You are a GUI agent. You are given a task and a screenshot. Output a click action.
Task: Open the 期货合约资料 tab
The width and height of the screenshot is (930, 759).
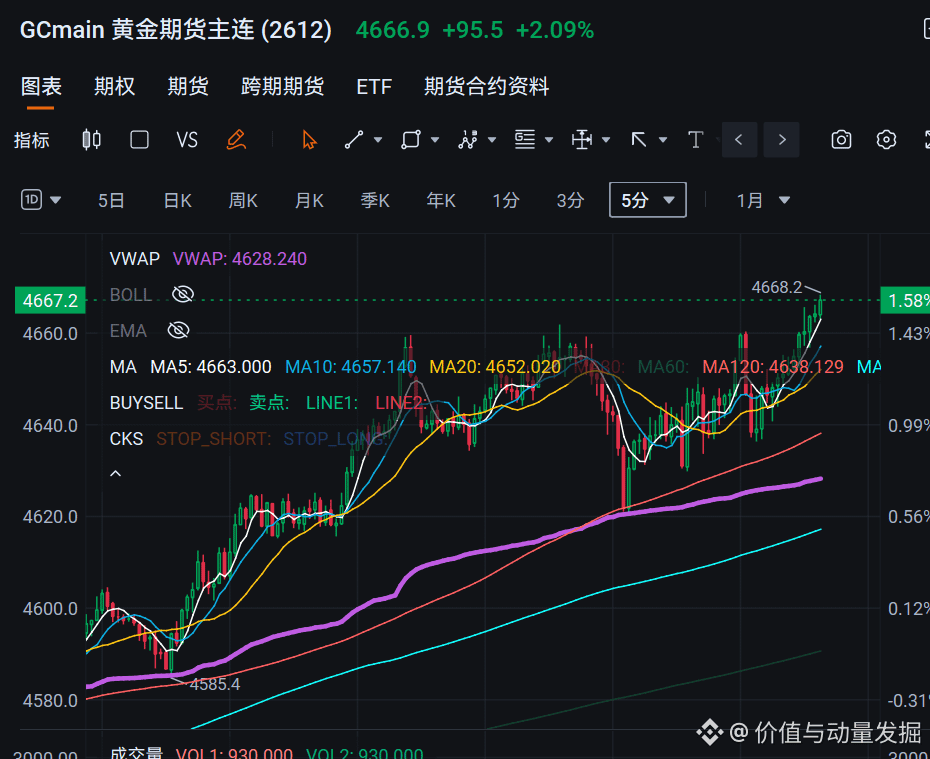[x=486, y=87]
